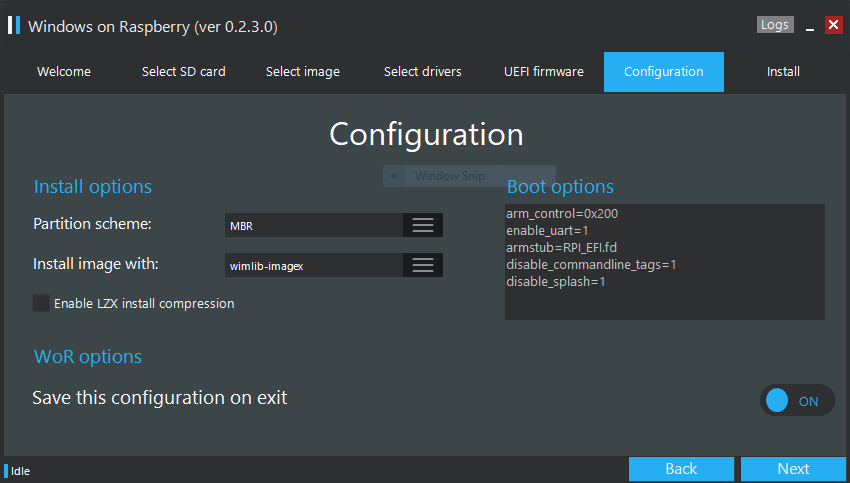
Task: Switch to the Select drivers tab
Action: (x=423, y=72)
